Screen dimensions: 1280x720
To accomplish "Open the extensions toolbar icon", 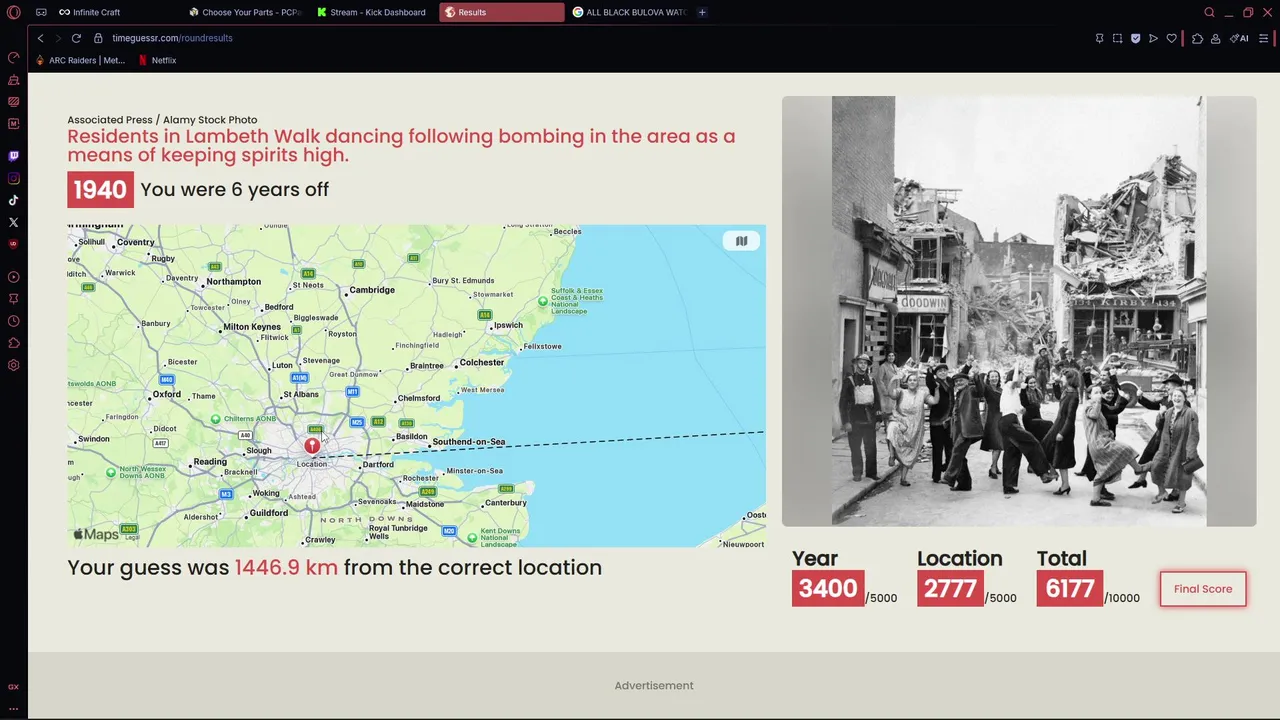I will [1197, 38].
